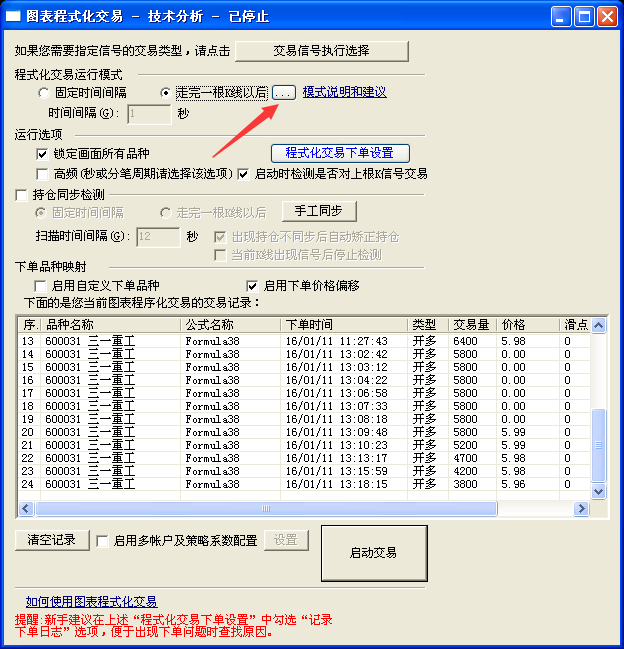Open the 模式说明和建议 link
624x649 pixels.
[344, 92]
